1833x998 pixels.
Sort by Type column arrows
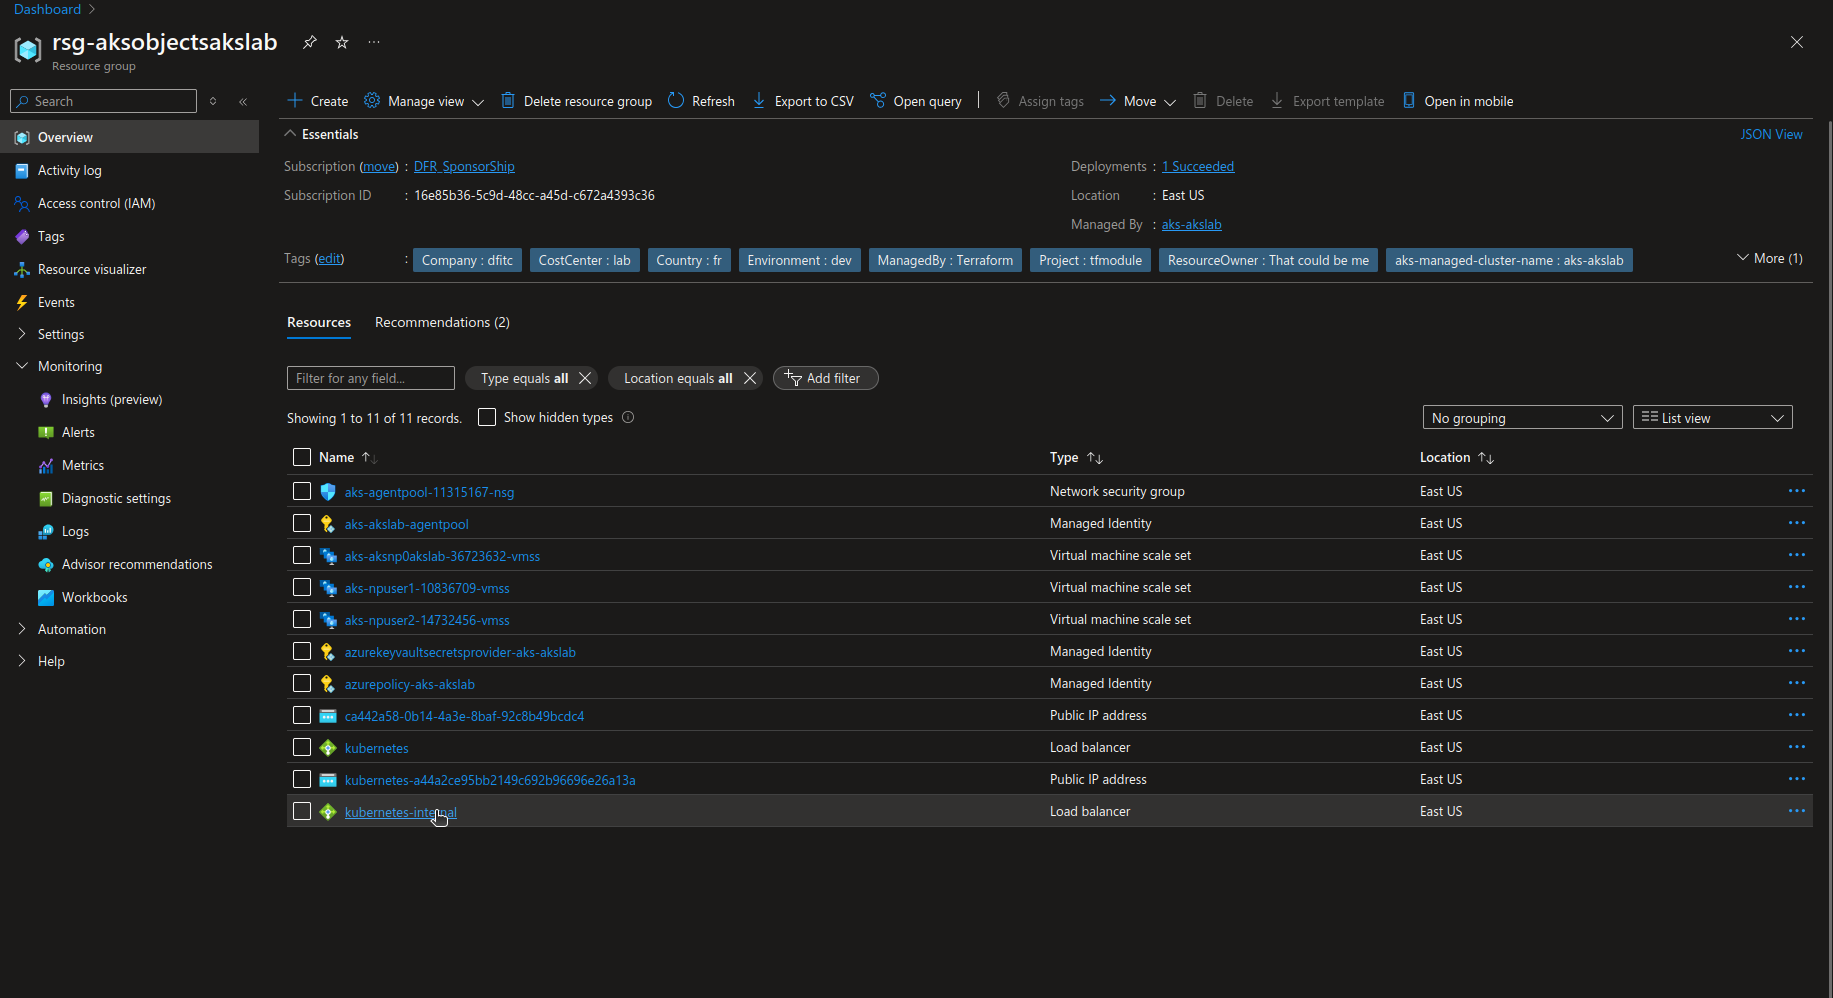1095,458
